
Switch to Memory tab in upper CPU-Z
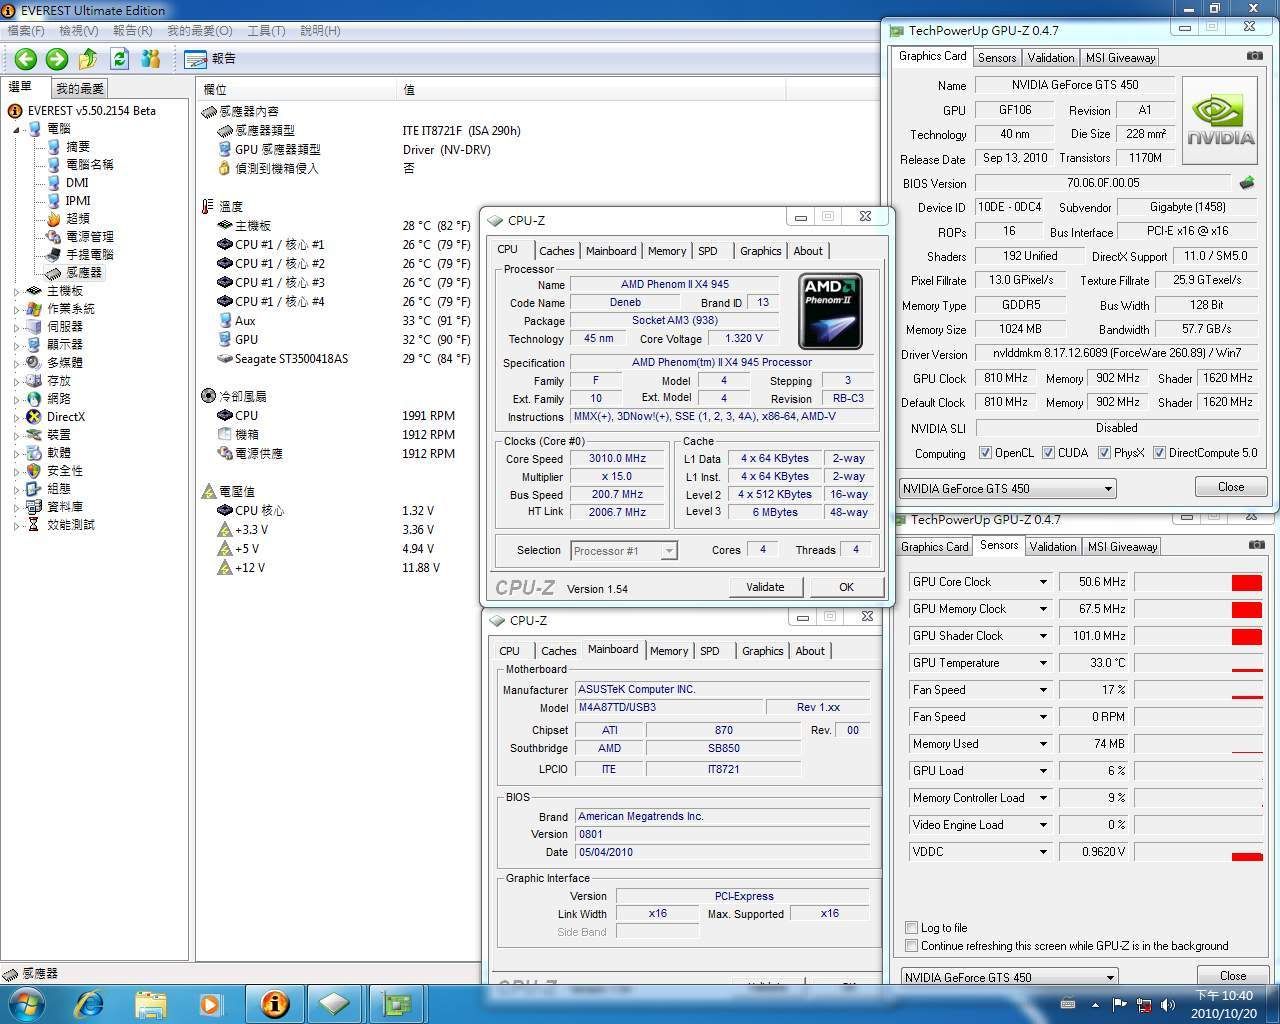(667, 251)
